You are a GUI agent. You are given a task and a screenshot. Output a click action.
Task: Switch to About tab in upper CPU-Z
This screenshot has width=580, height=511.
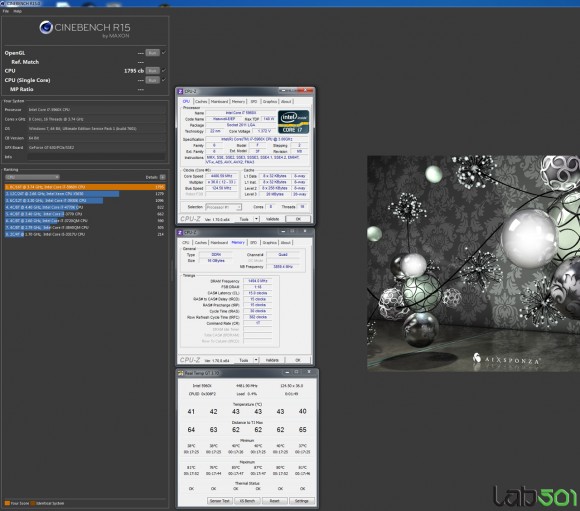[286, 101]
